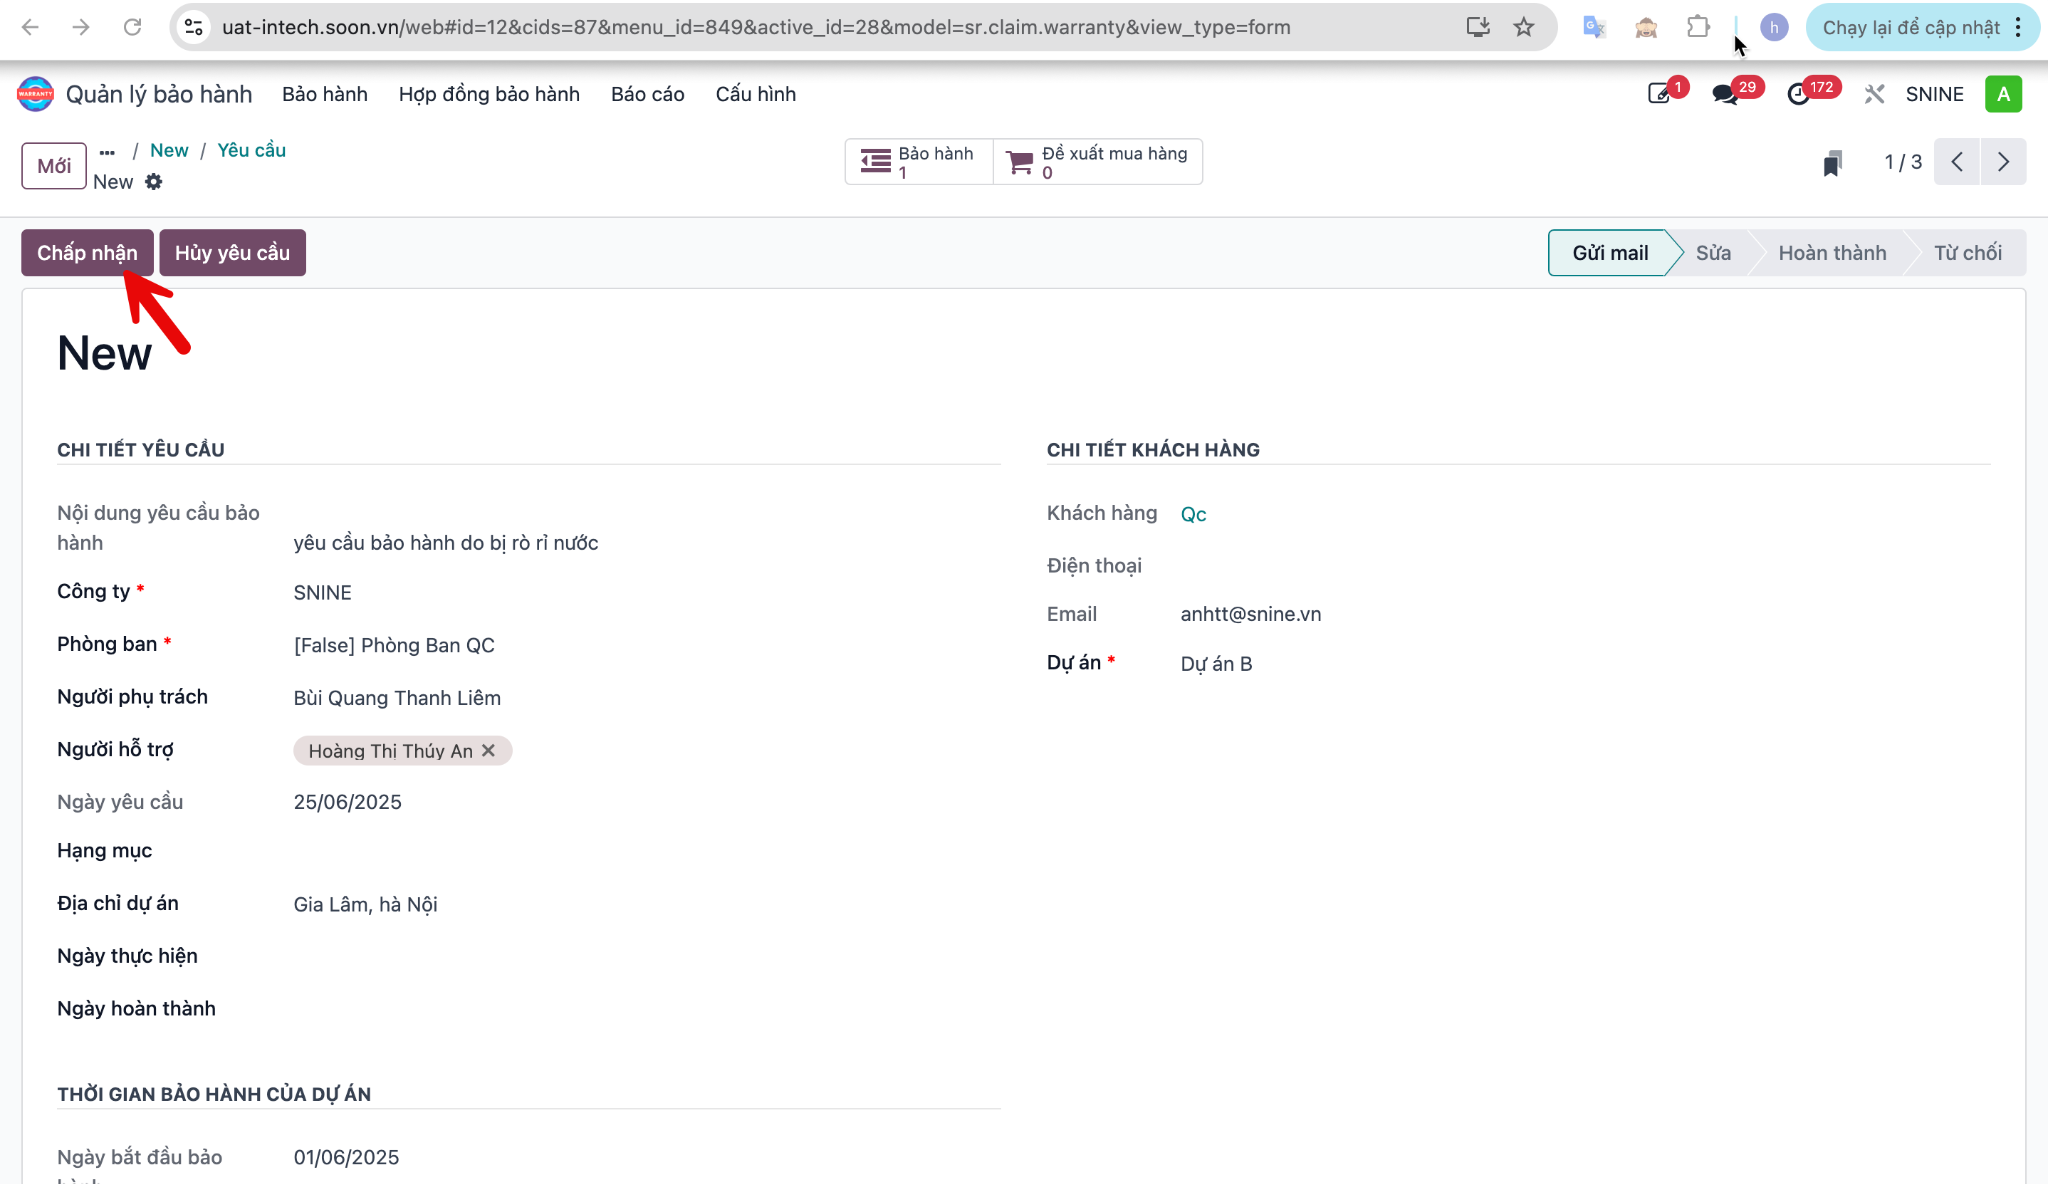Open the gear actions menu next to New
Screen dimensions: 2048x1184
coord(153,182)
